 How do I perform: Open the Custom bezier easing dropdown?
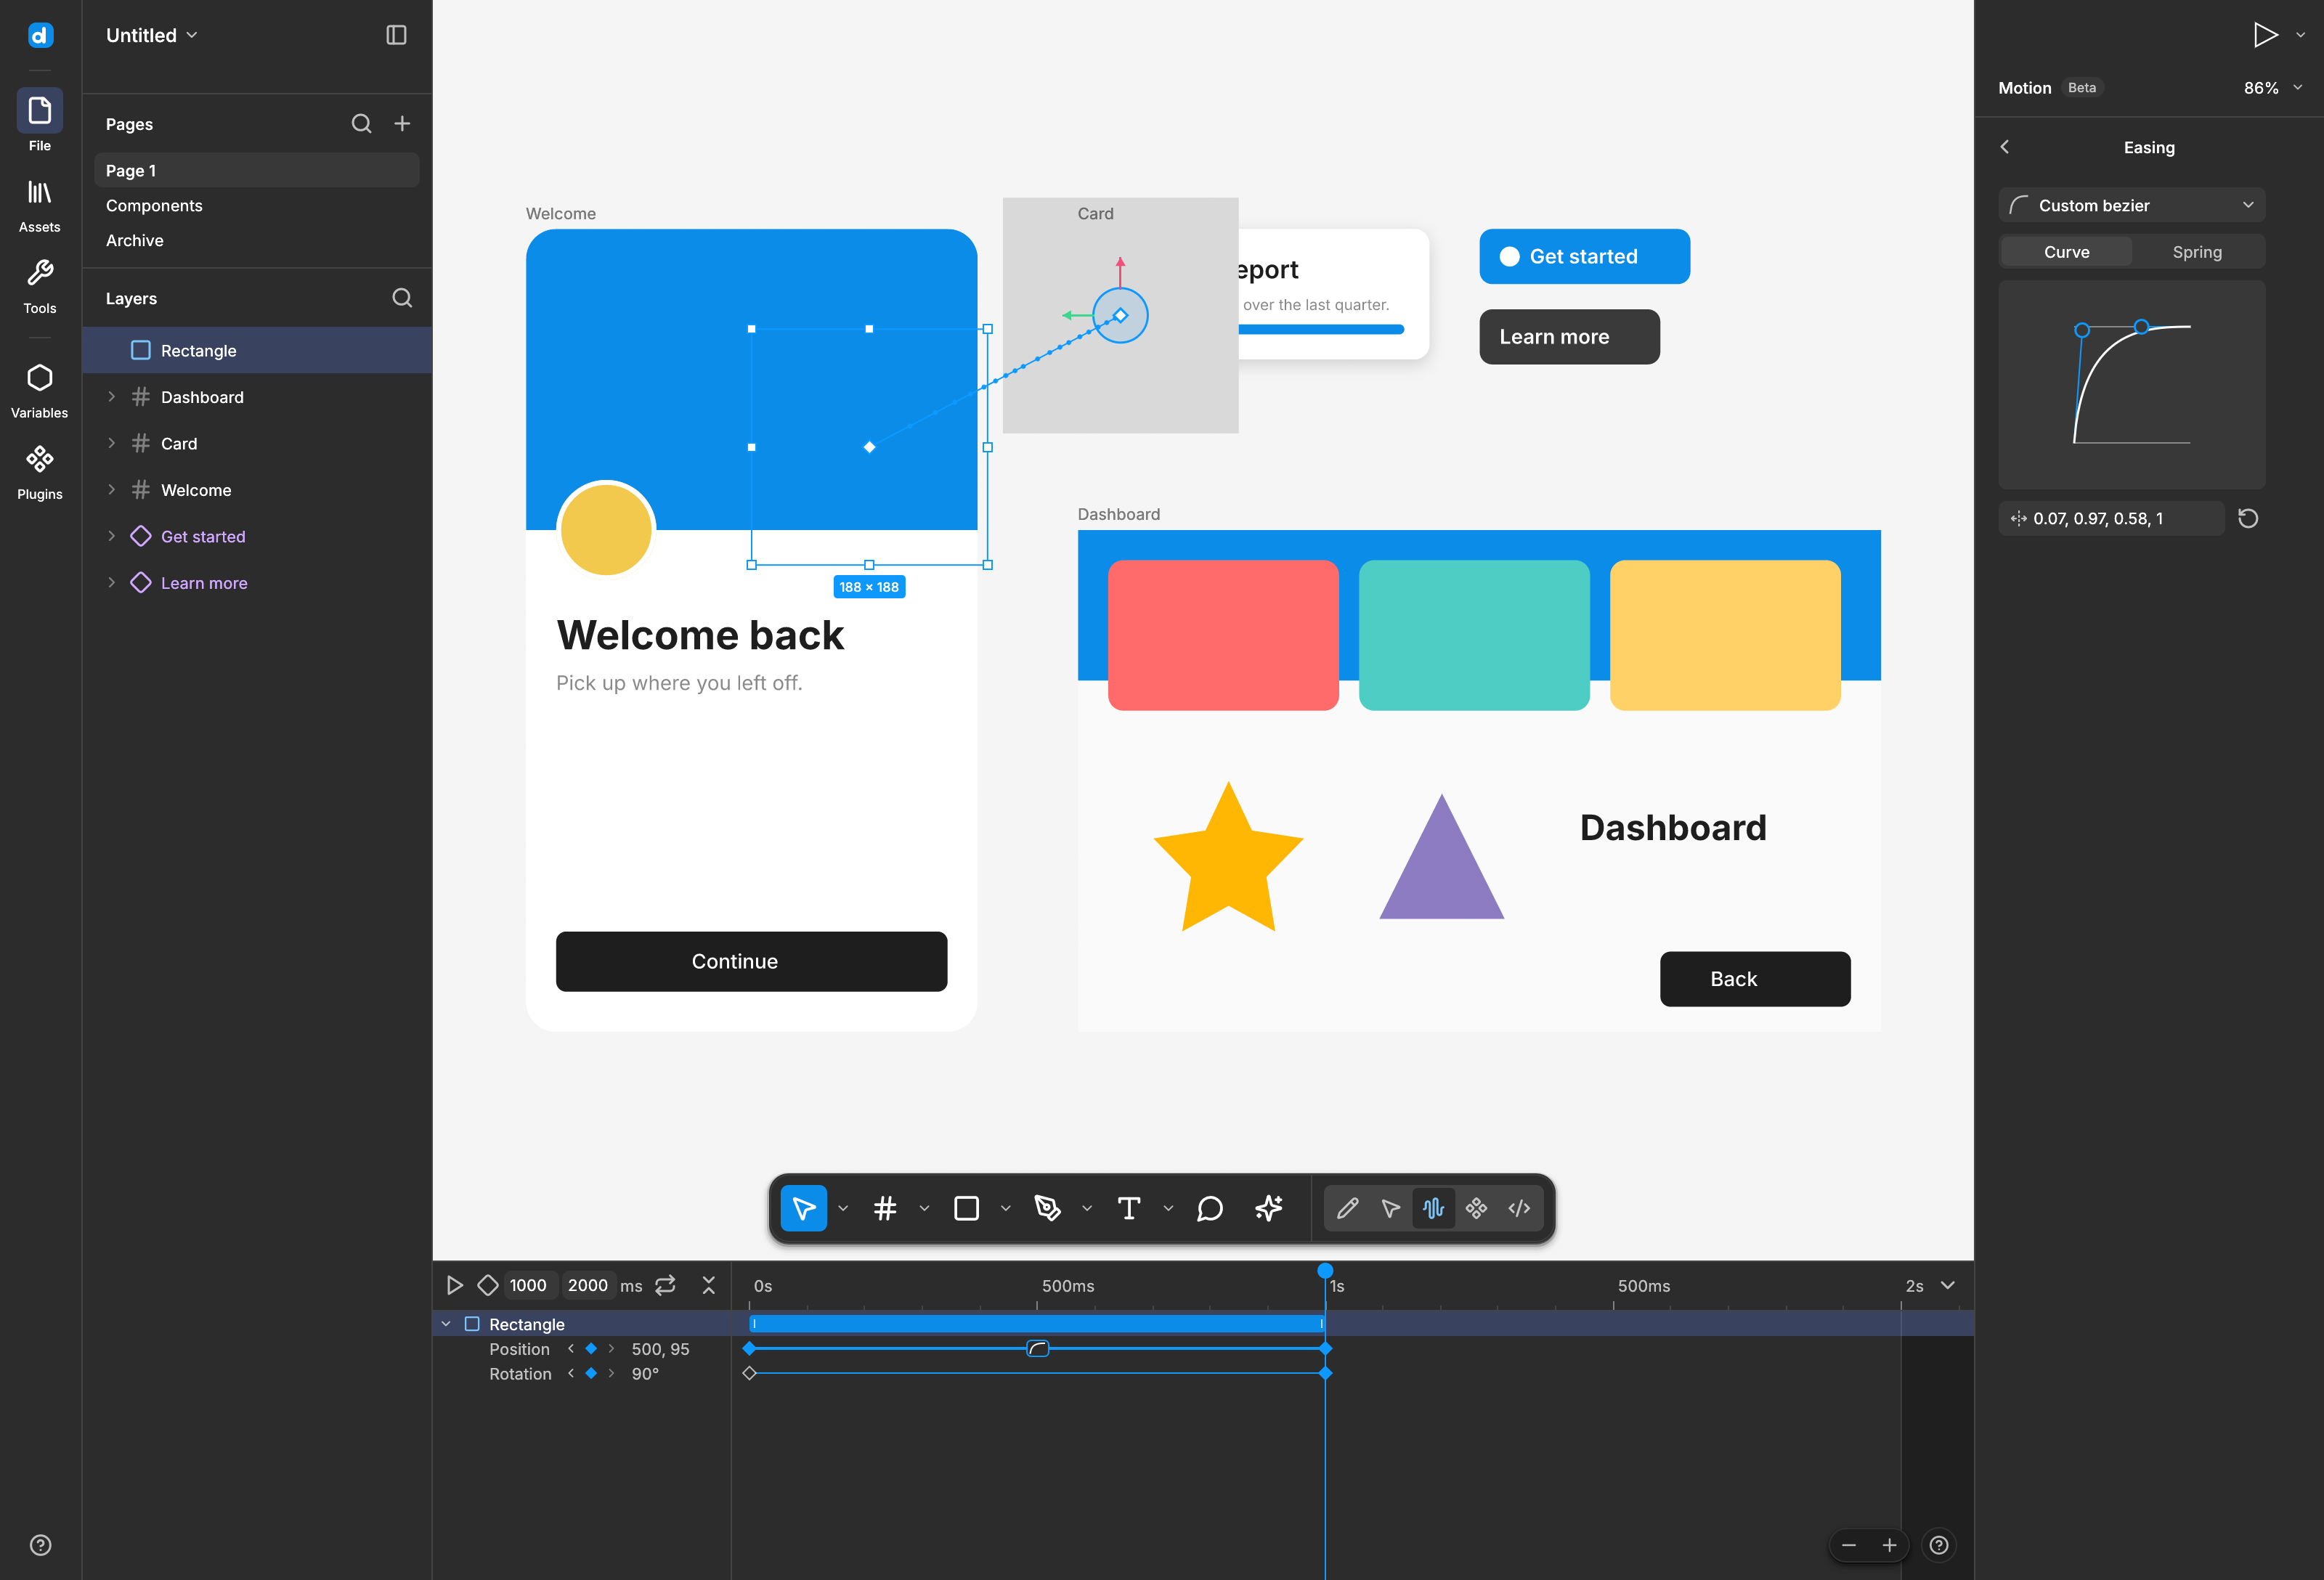pyautogui.click(x=2131, y=205)
